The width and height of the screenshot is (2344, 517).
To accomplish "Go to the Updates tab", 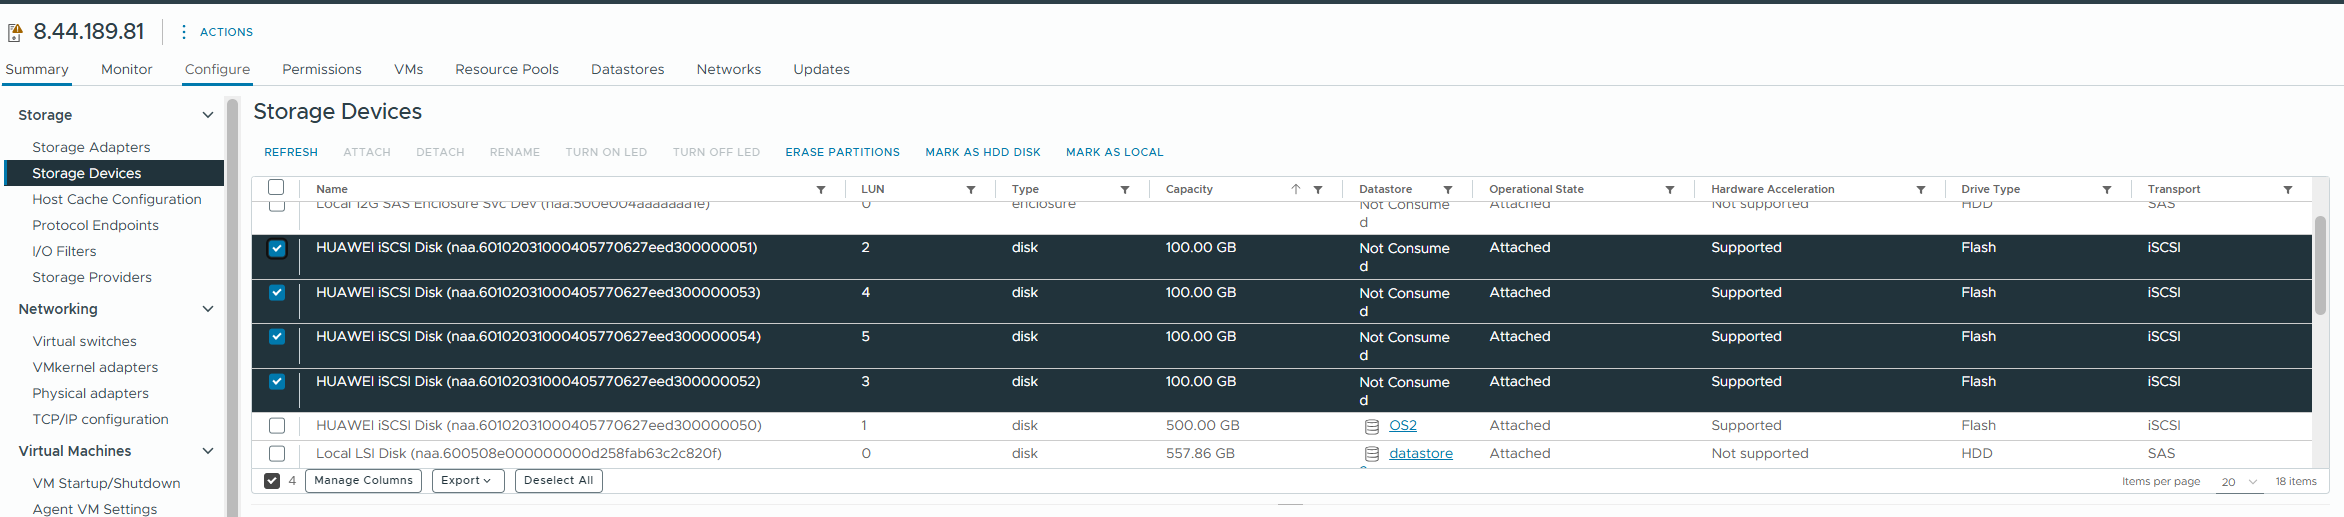I will coord(822,69).
